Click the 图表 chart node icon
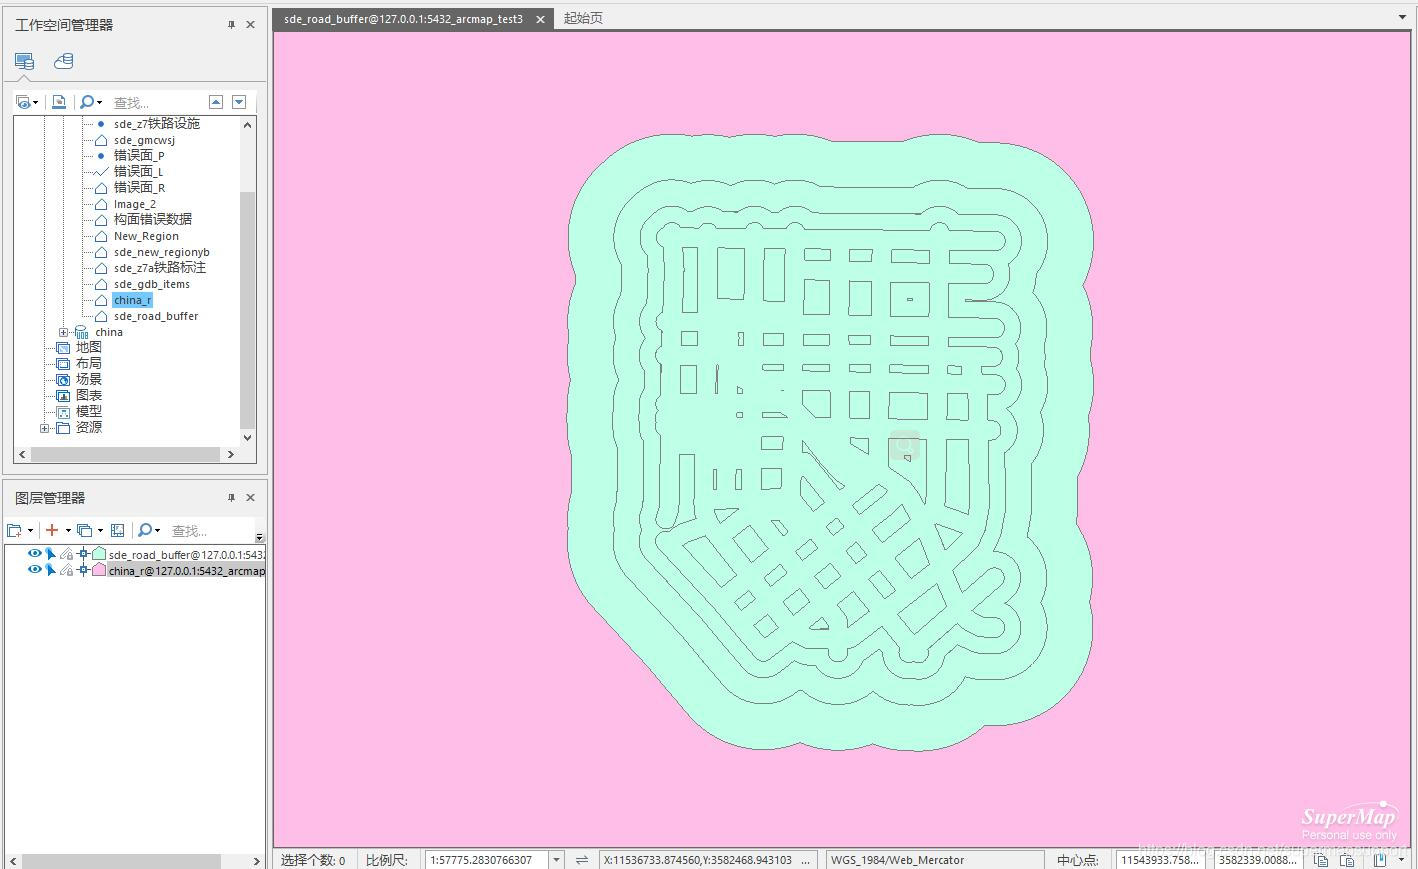Screen dimensions: 1418x869 pyautogui.click(x=63, y=396)
